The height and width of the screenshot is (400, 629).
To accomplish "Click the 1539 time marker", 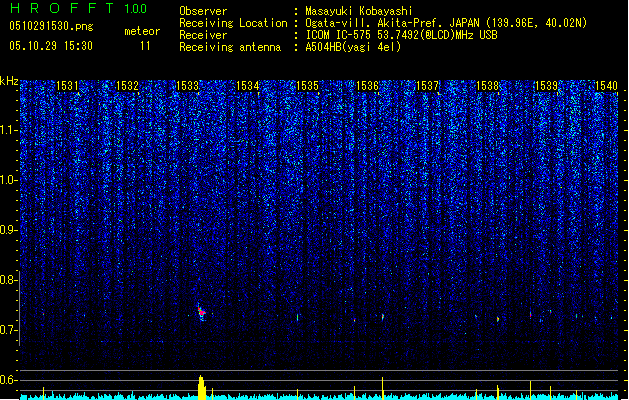I will click(x=547, y=86).
